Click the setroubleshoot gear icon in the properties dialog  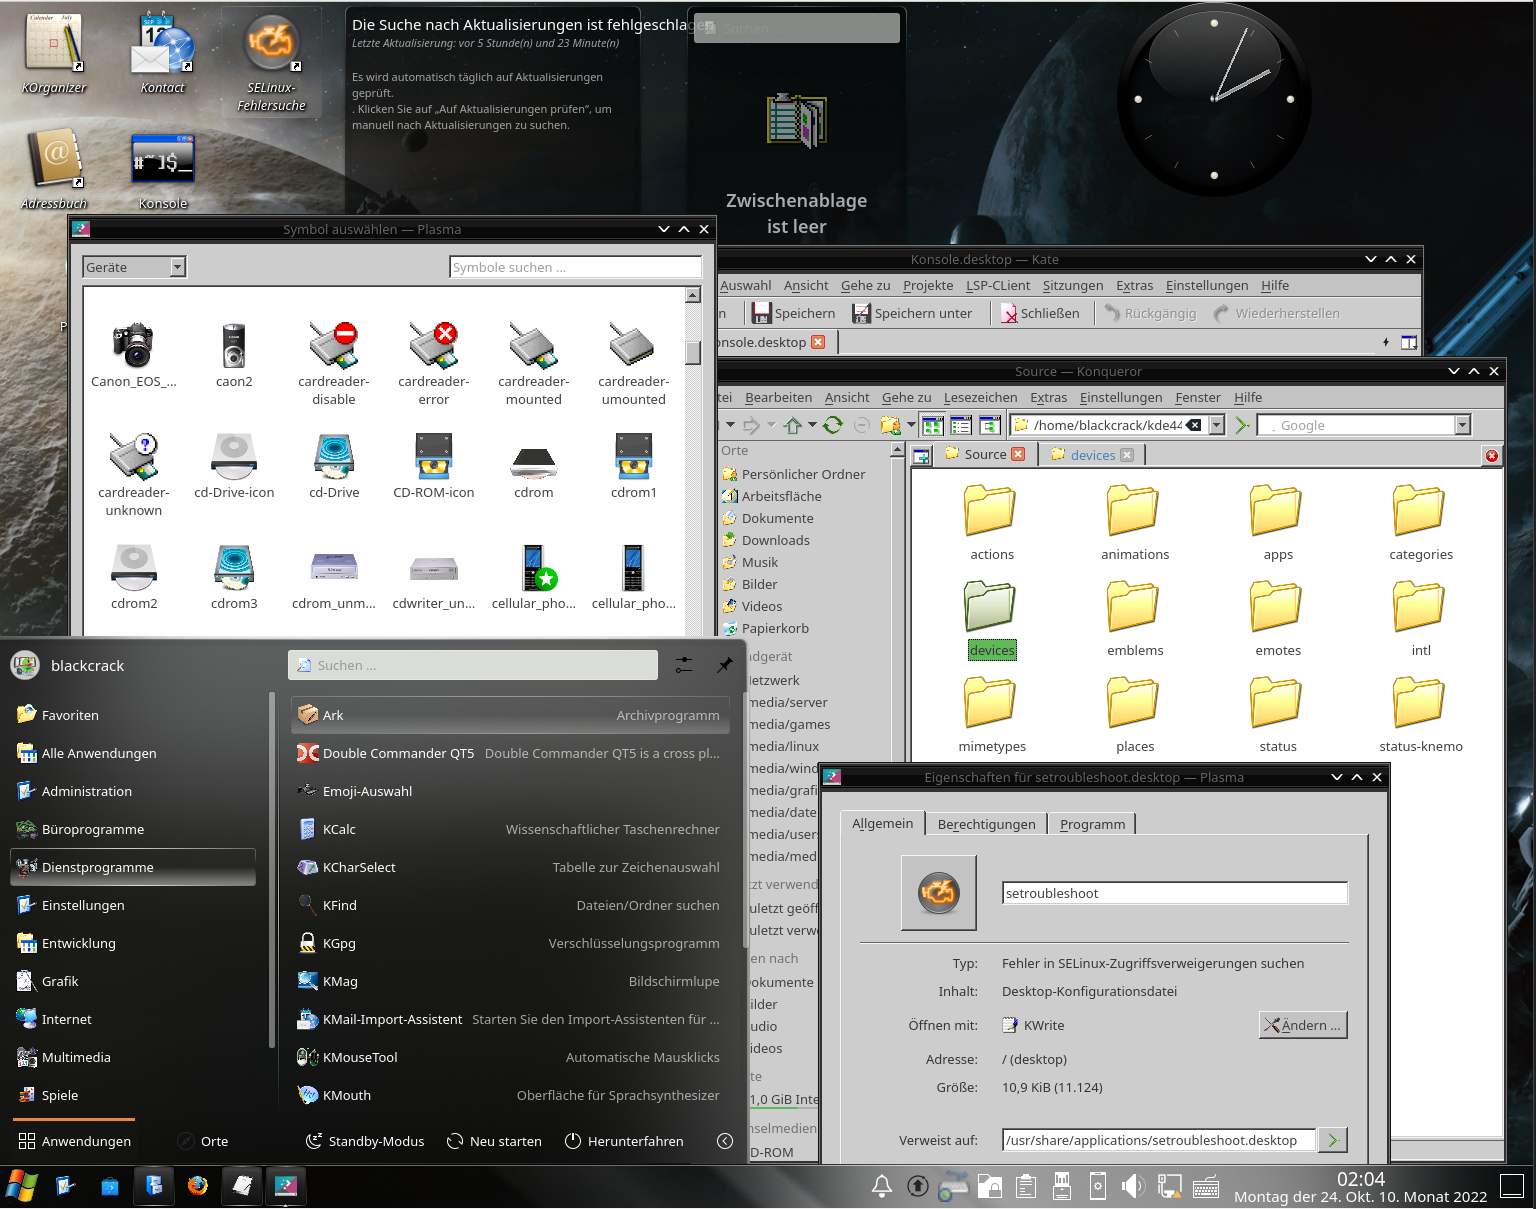tap(938, 891)
